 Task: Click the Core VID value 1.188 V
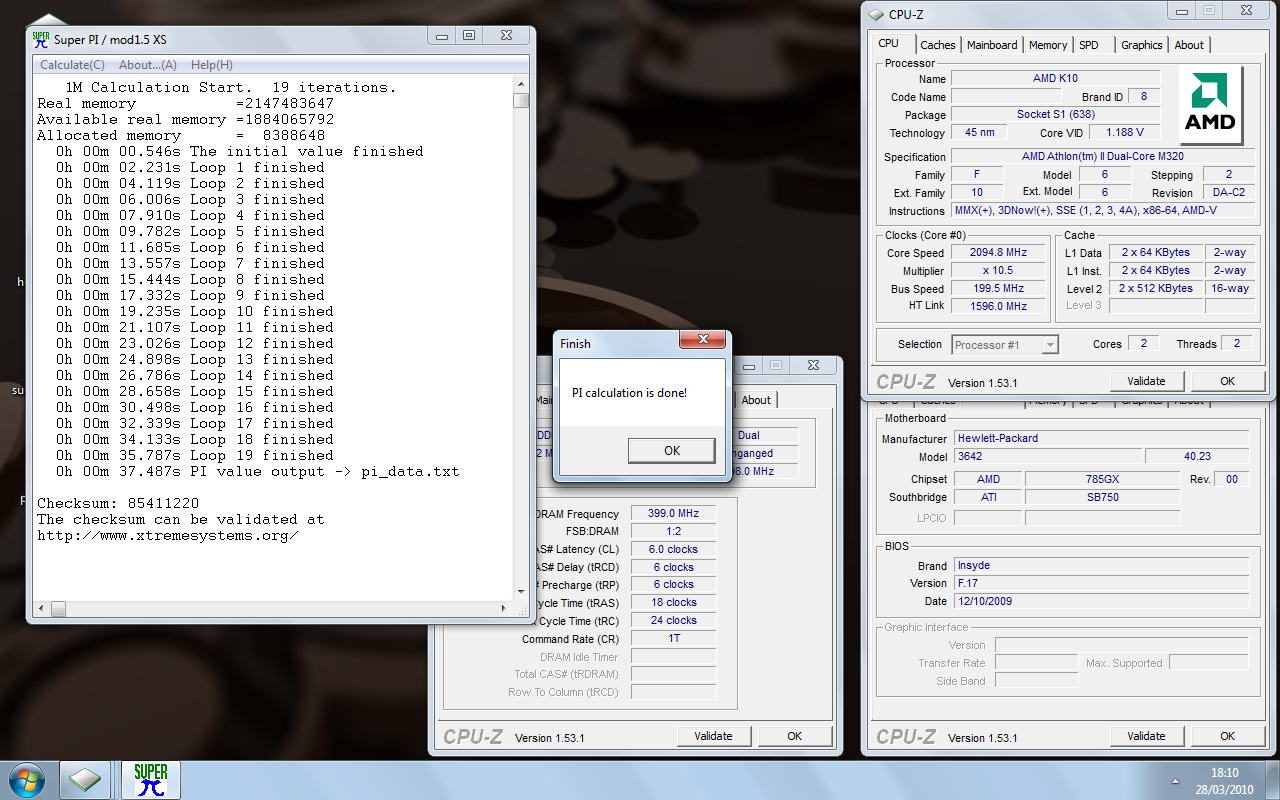1124,132
